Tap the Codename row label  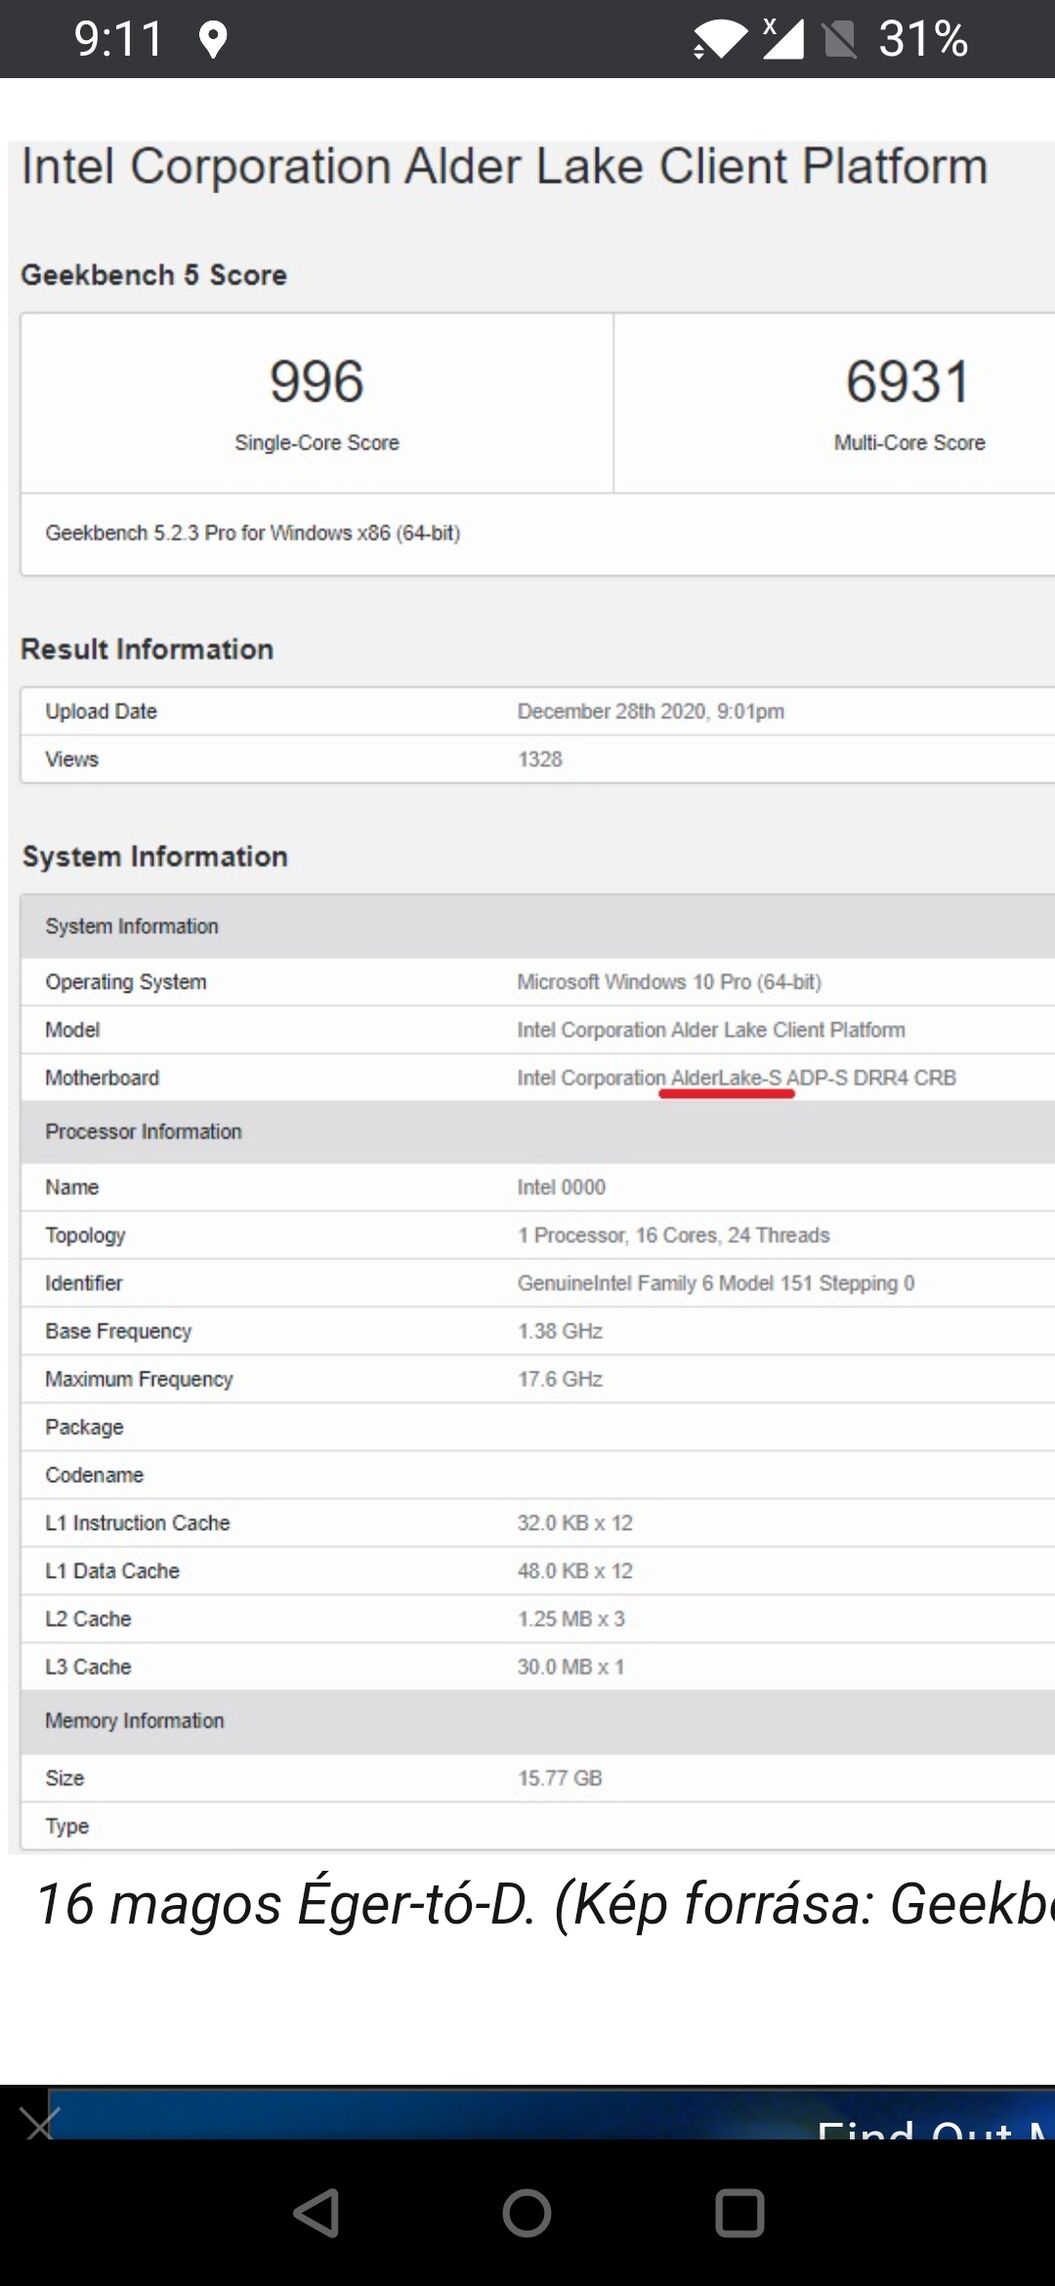tap(94, 1475)
